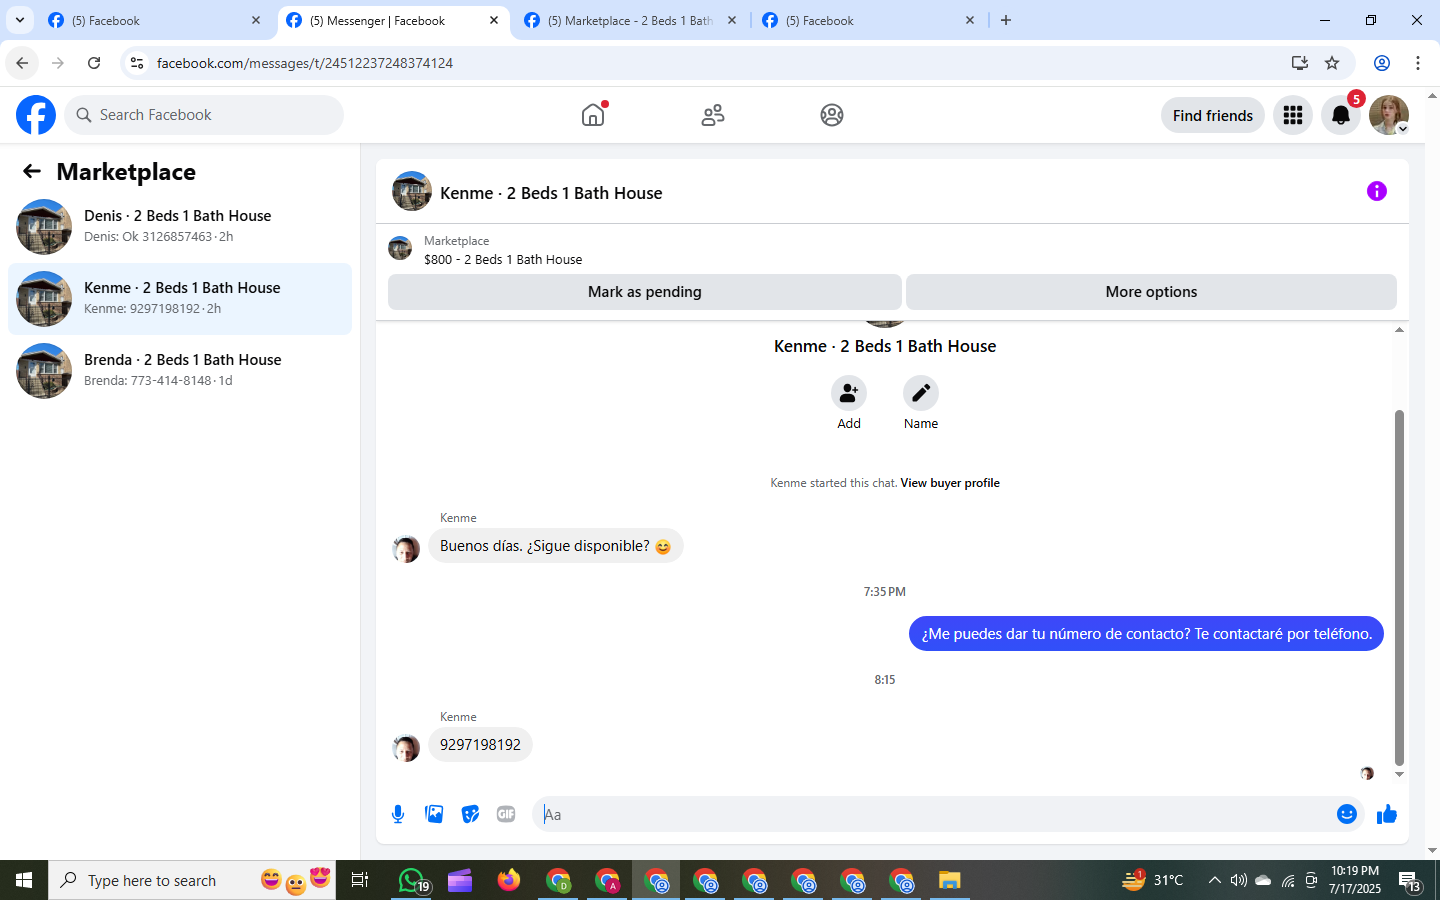Choose a GIF icon

tap(506, 814)
